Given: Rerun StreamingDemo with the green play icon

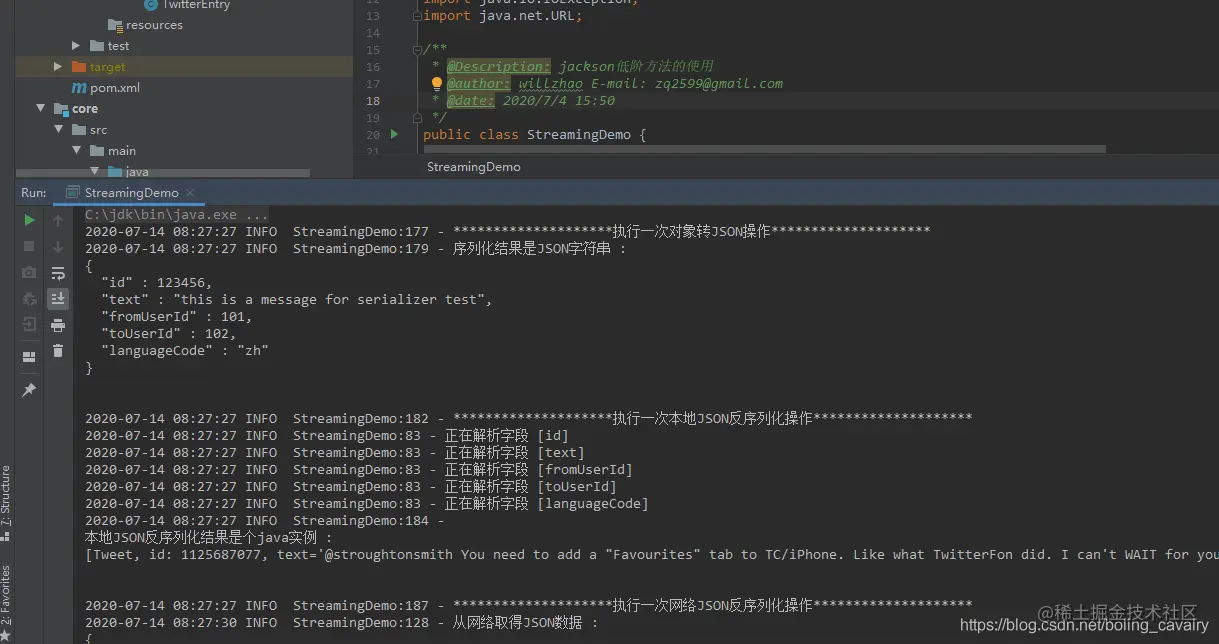Looking at the screenshot, I should click(x=29, y=220).
